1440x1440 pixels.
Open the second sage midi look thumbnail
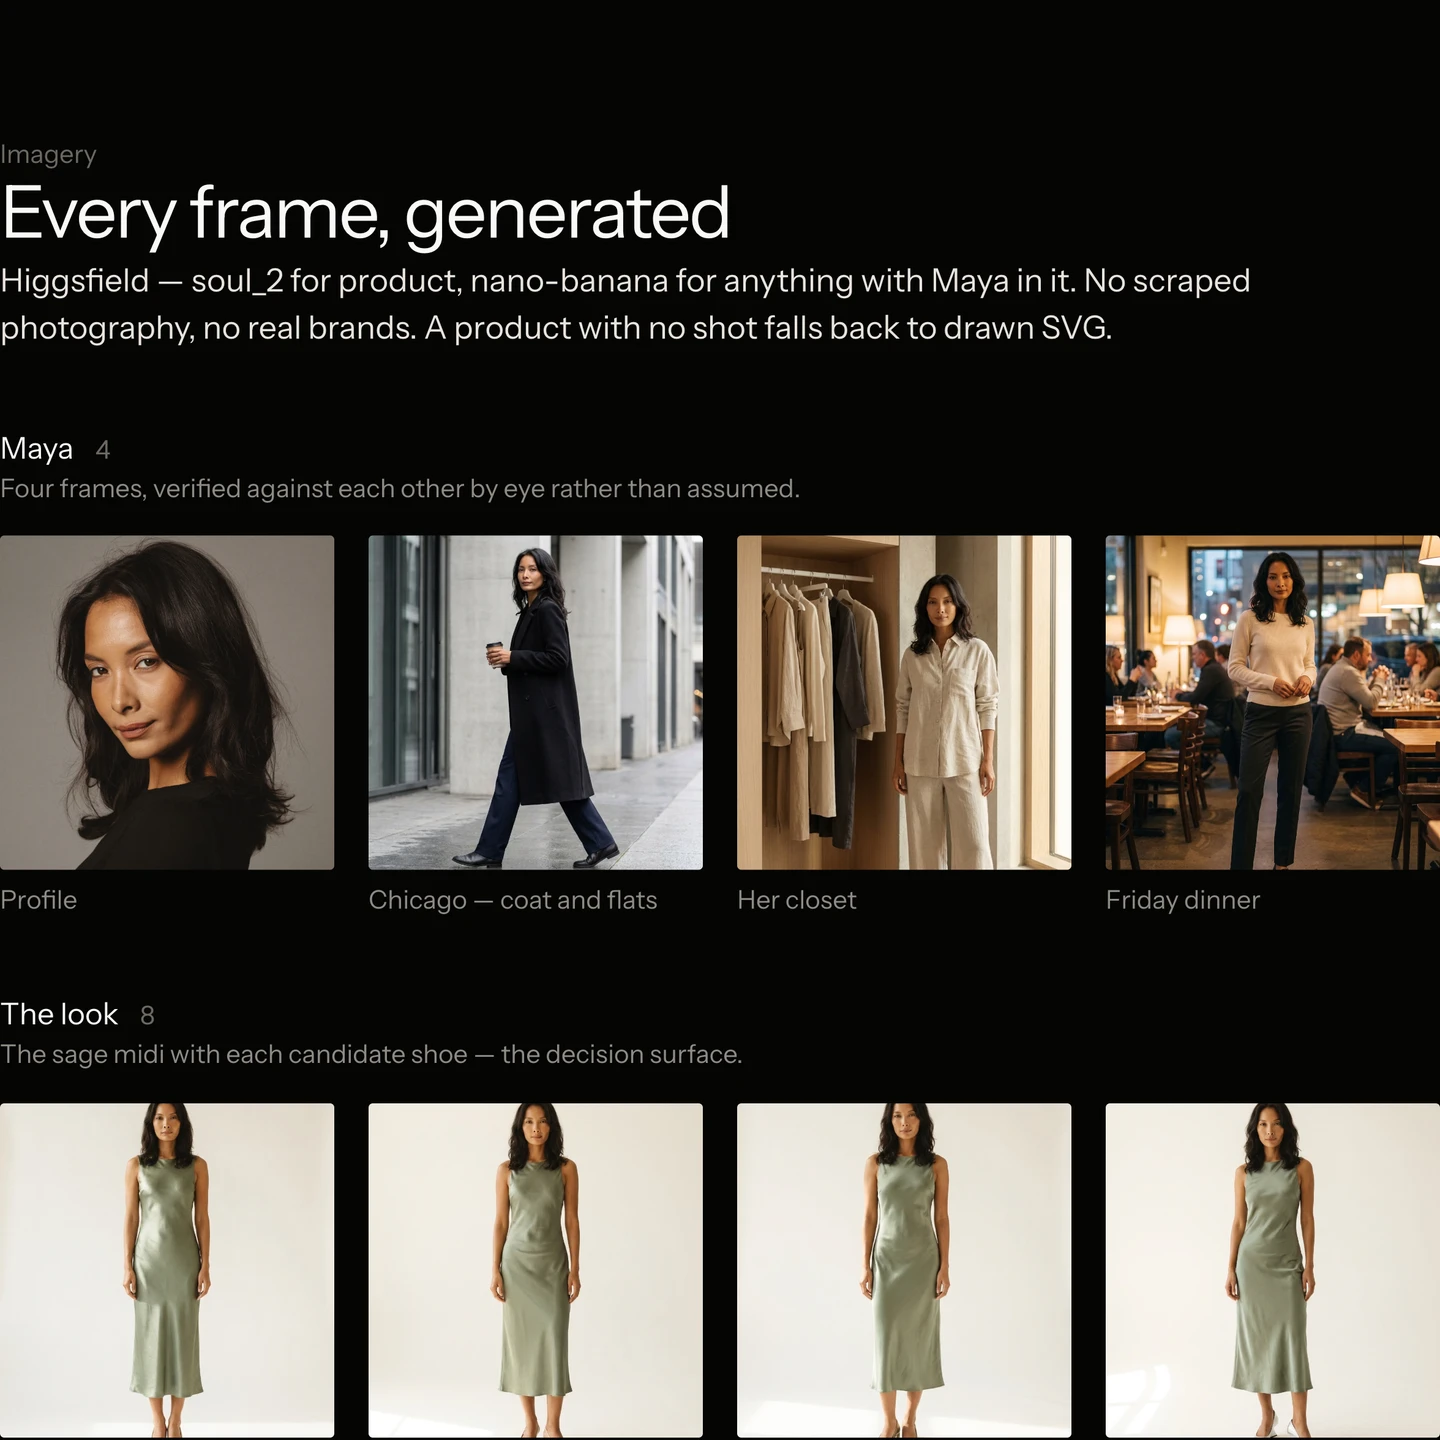535,1270
